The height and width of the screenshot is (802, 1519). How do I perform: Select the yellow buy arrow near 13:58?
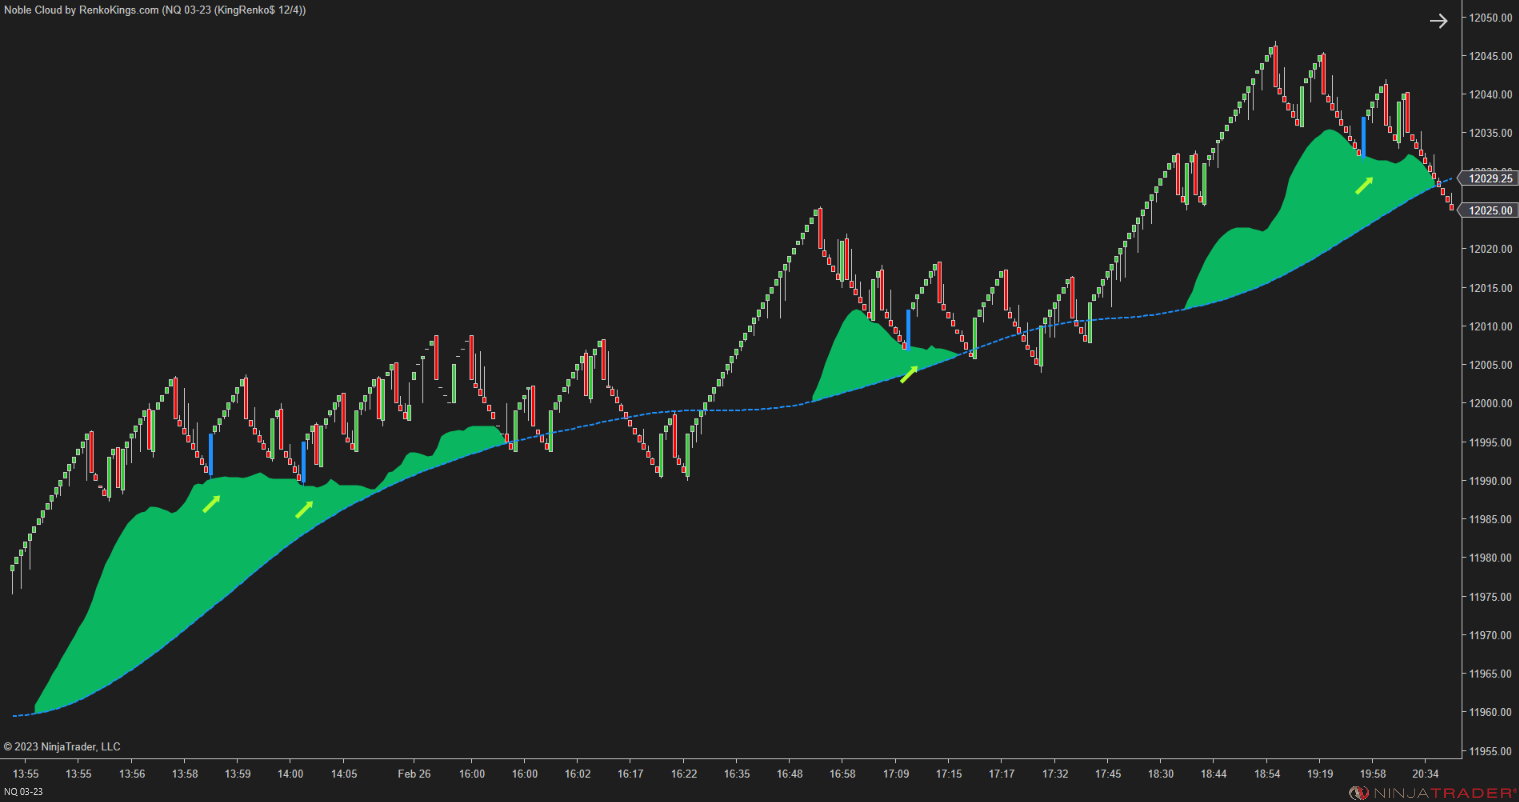[x=210, y=504]
